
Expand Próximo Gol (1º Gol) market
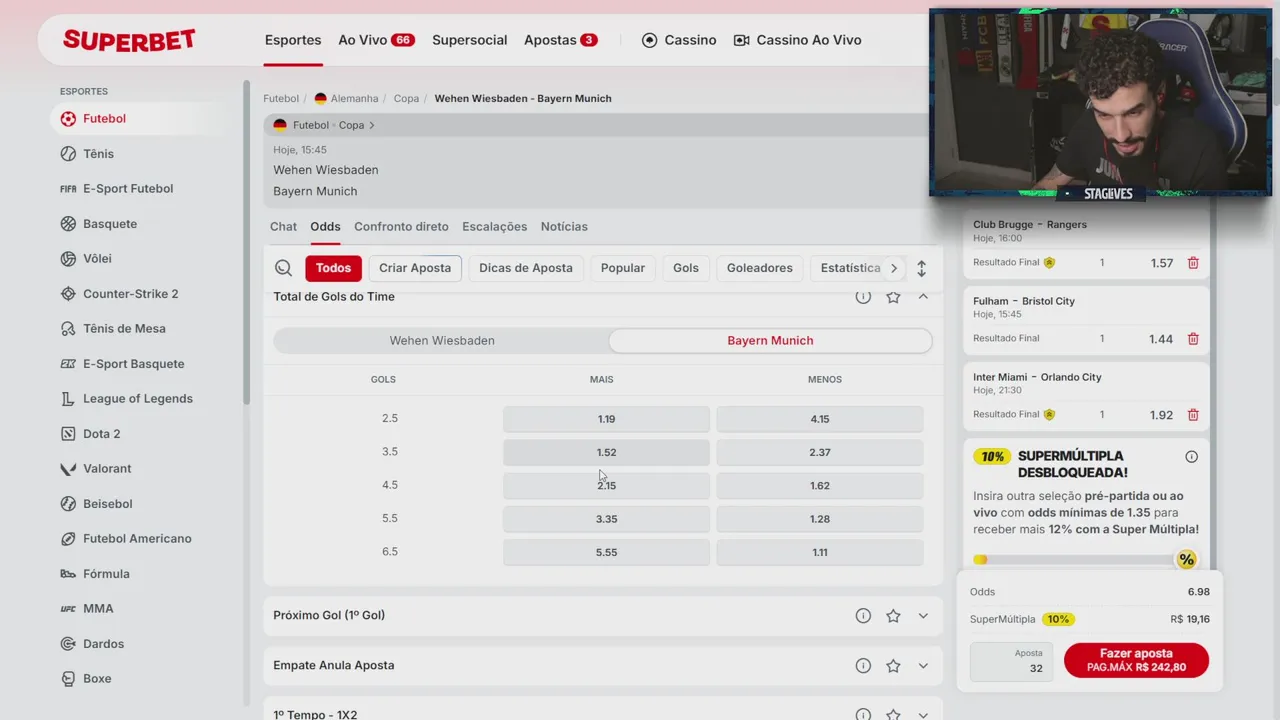click(x=923, y=616)
